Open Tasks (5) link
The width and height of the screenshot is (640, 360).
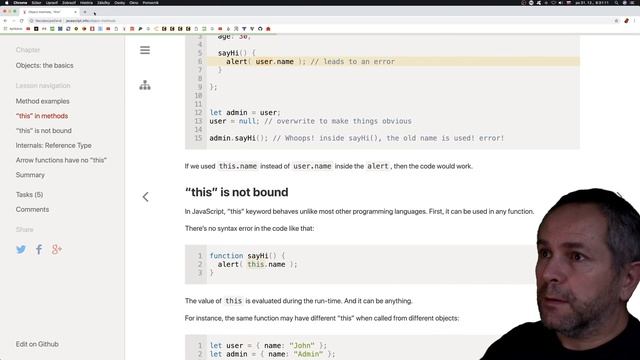pyautogui.click(x=29, y=195)
